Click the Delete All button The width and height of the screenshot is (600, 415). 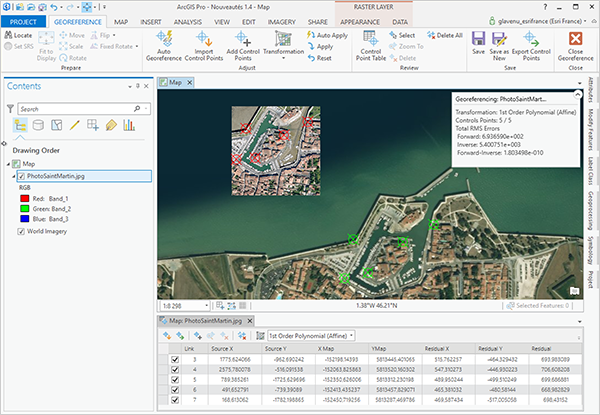(x=443, y=35)
